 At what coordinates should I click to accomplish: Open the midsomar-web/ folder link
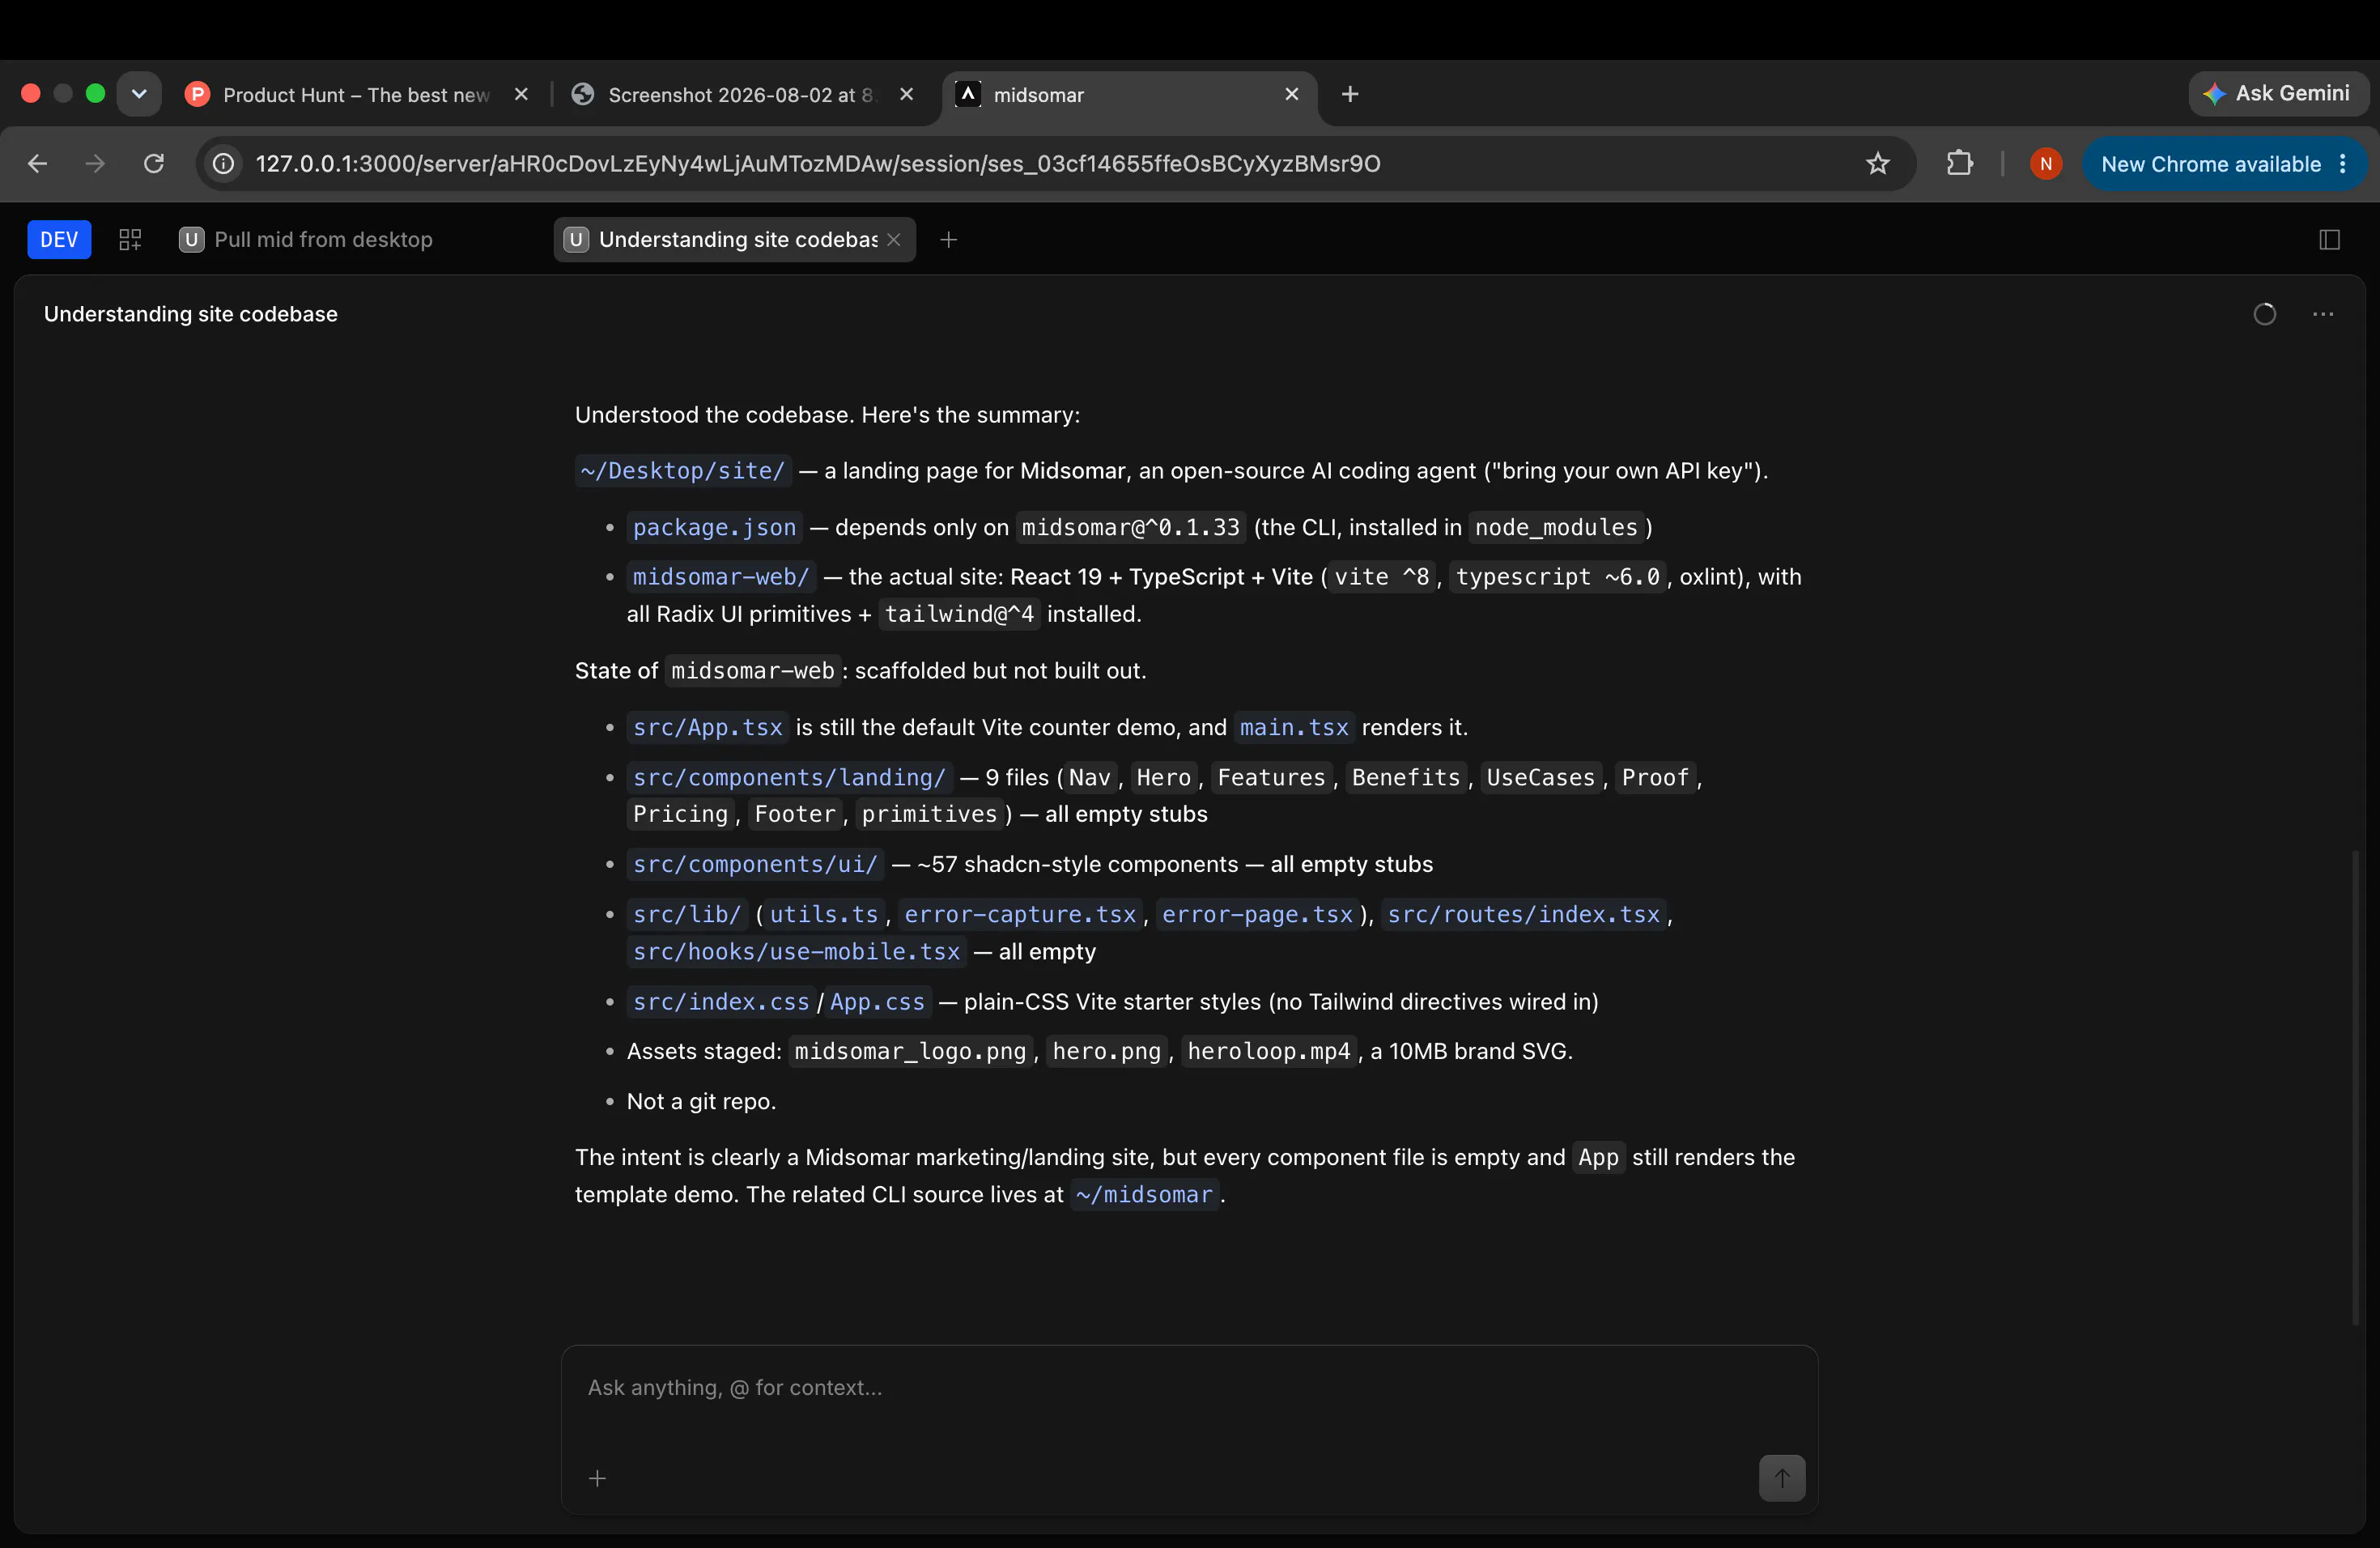pos(721,577)
